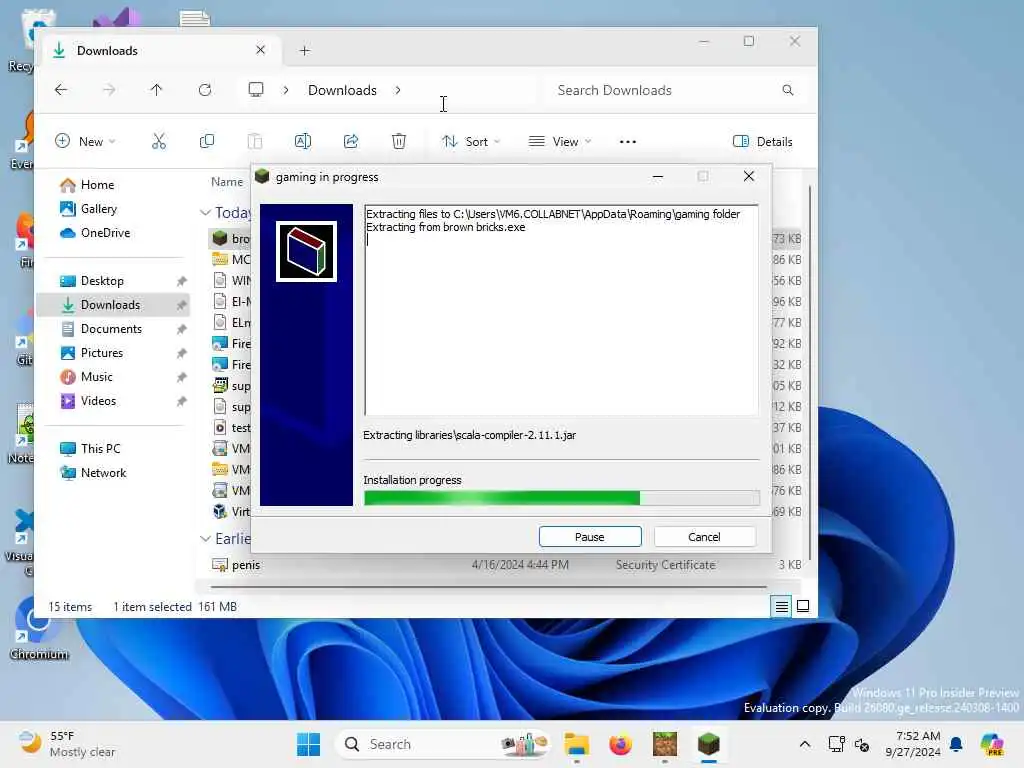Image resolution: width=1024 pixels, height=768 pixels.
Task: Open the See more ellipsis menu
Action: (x=628, y=142)
